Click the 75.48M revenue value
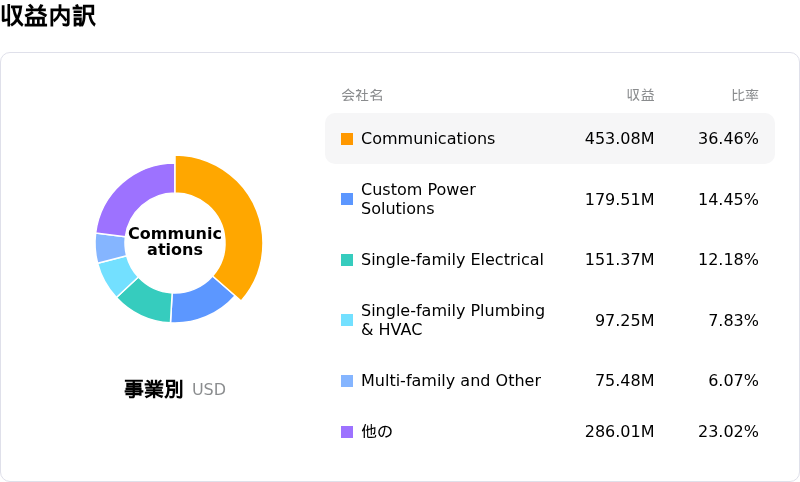The width and height of the screenshot is (800, 482). tap(624, 380)
